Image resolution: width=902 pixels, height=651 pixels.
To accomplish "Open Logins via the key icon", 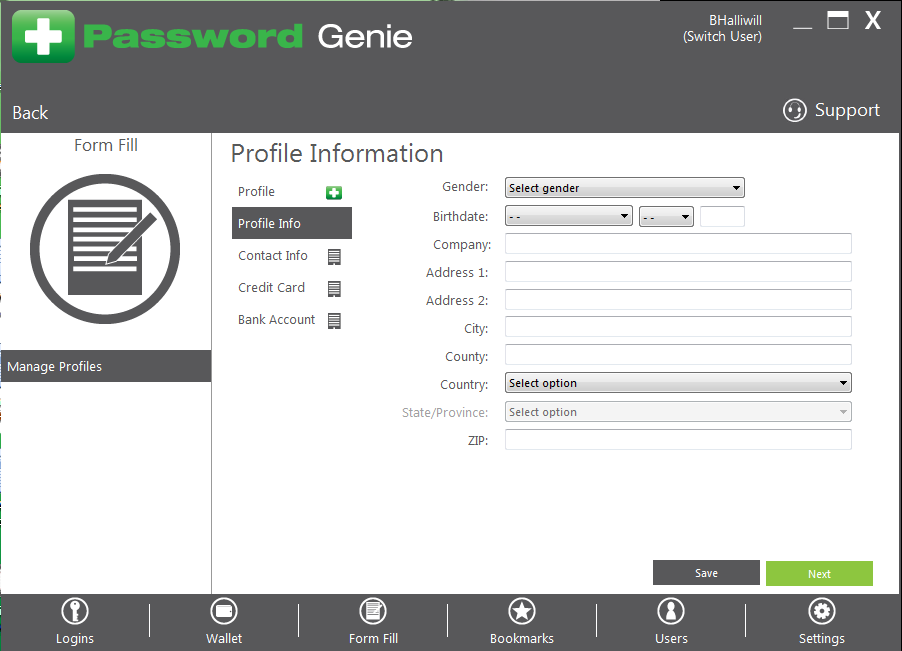I will [75, 611].
